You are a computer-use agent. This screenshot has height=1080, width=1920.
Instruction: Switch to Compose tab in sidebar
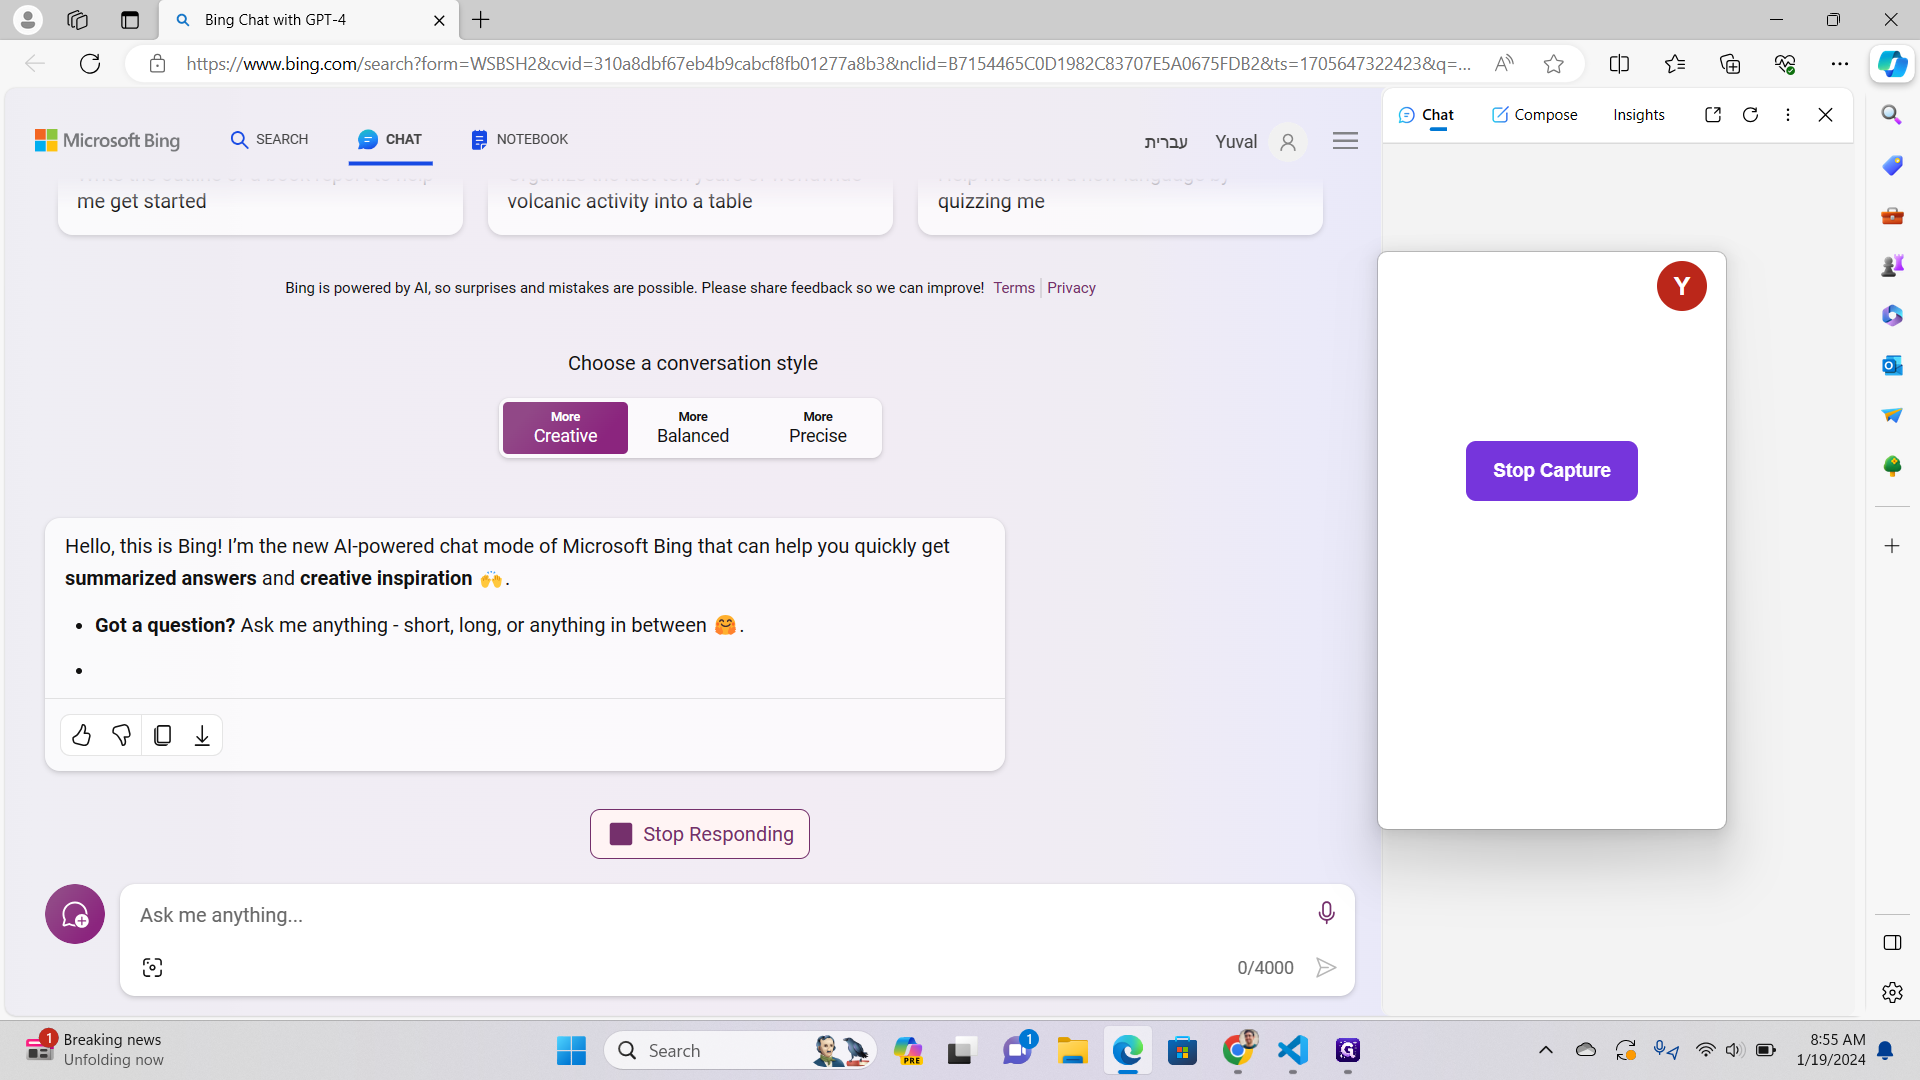click(1534, 115)
